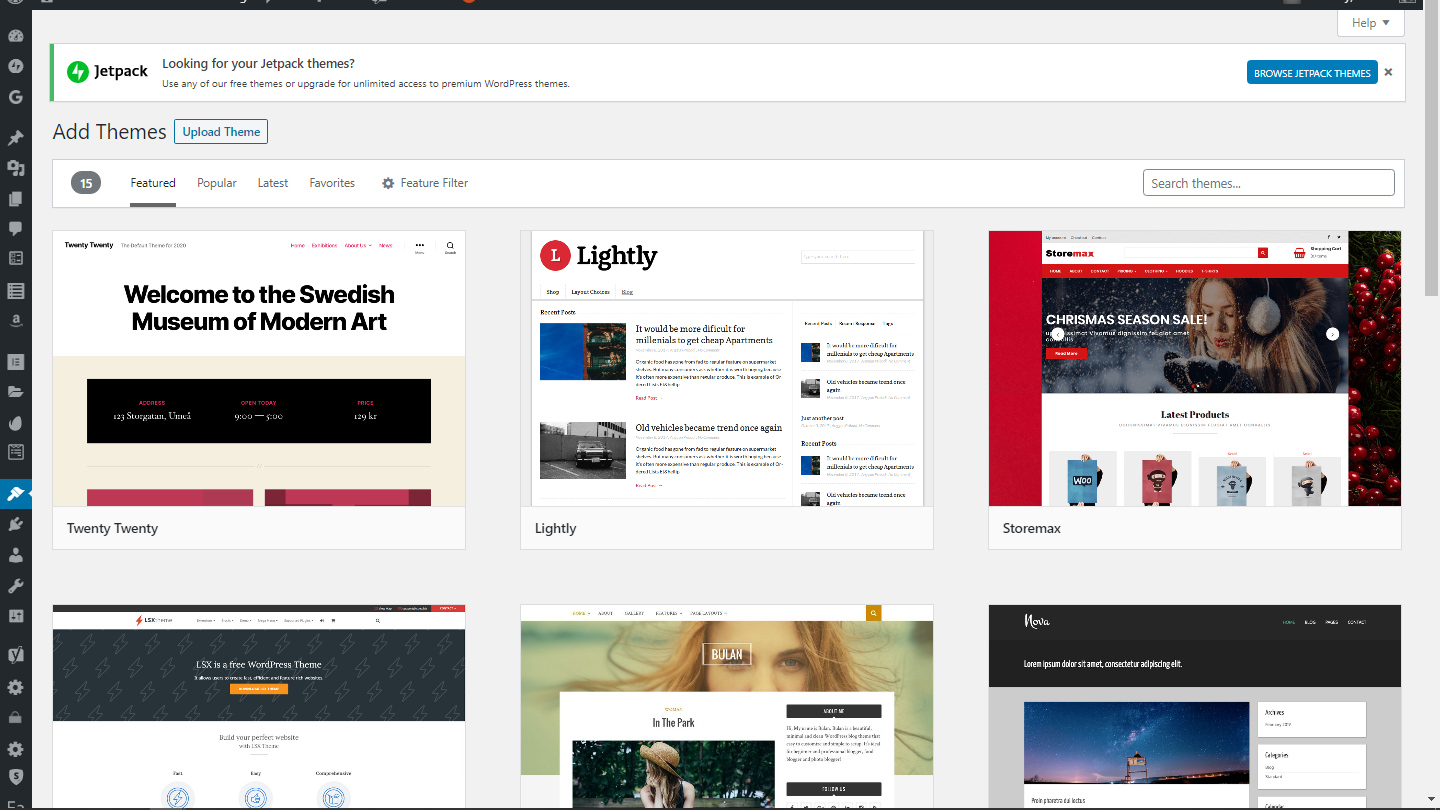
Task: Click the green Jetpack logo in banner
Action: 77,72
